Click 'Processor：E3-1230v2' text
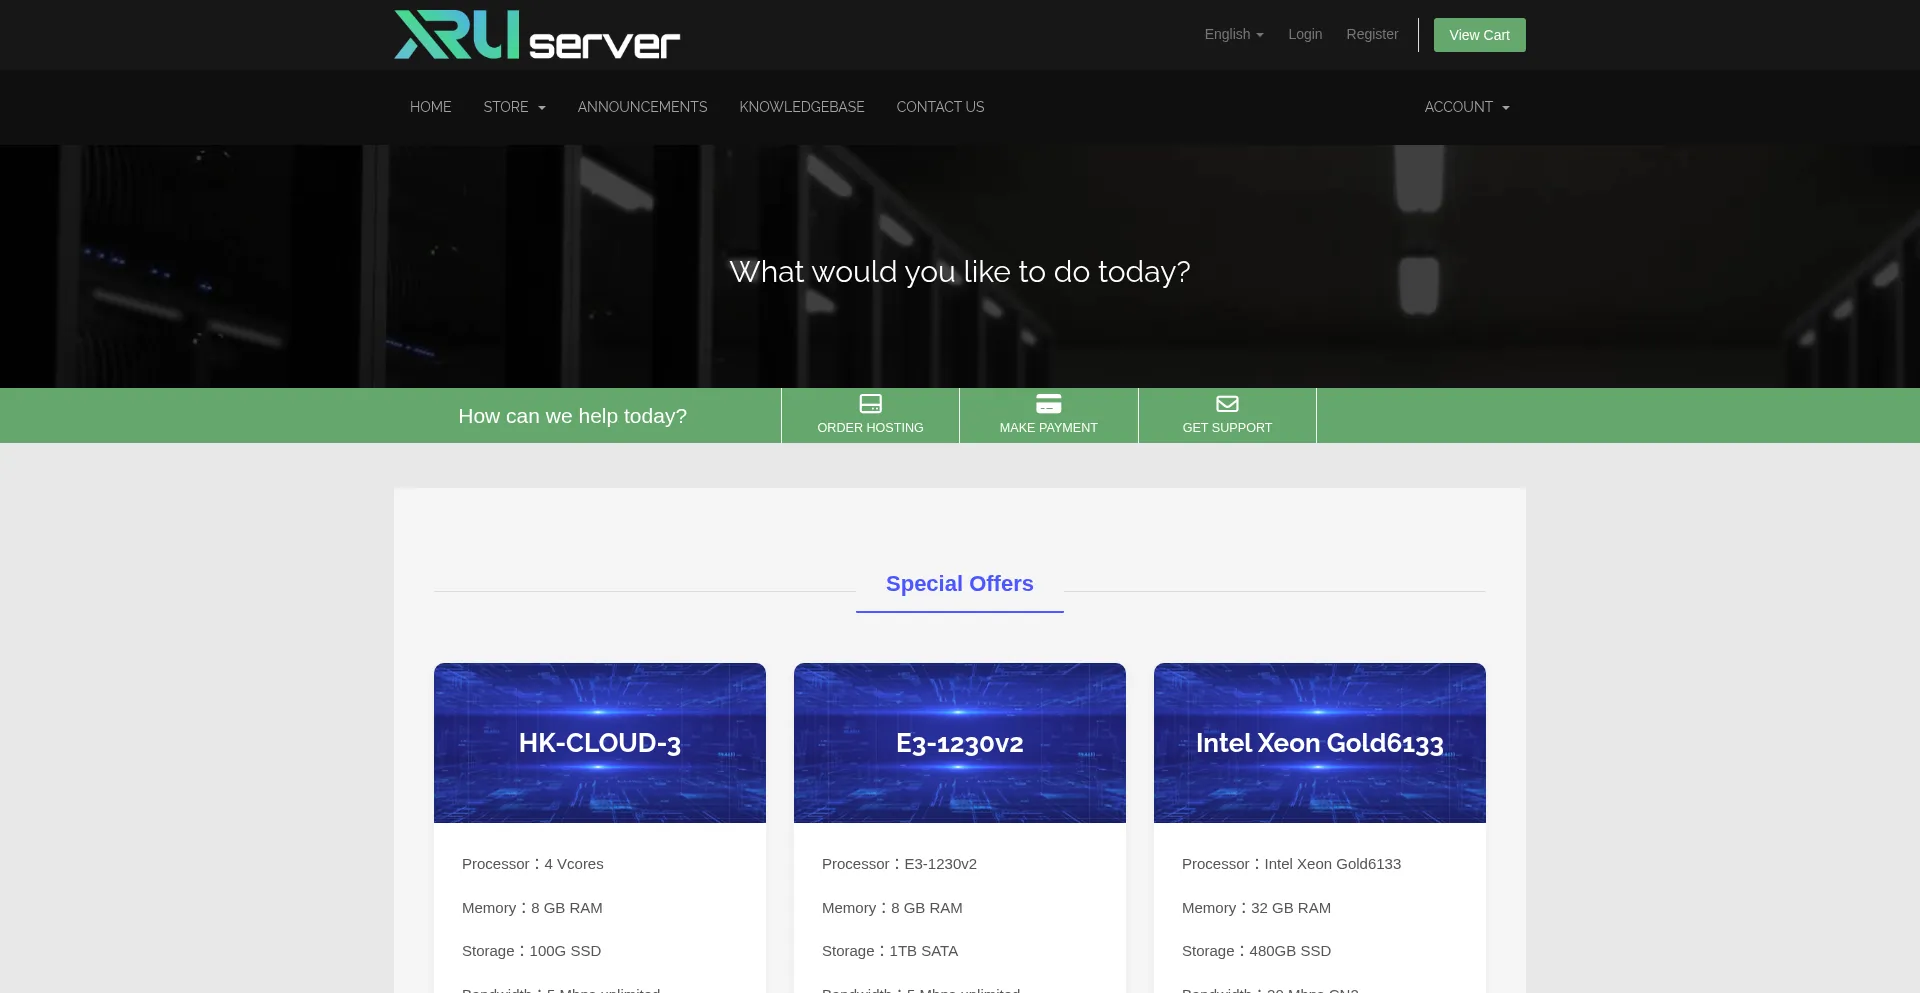The height and width of the screenshot is (993, 1920). pos(899,864)
